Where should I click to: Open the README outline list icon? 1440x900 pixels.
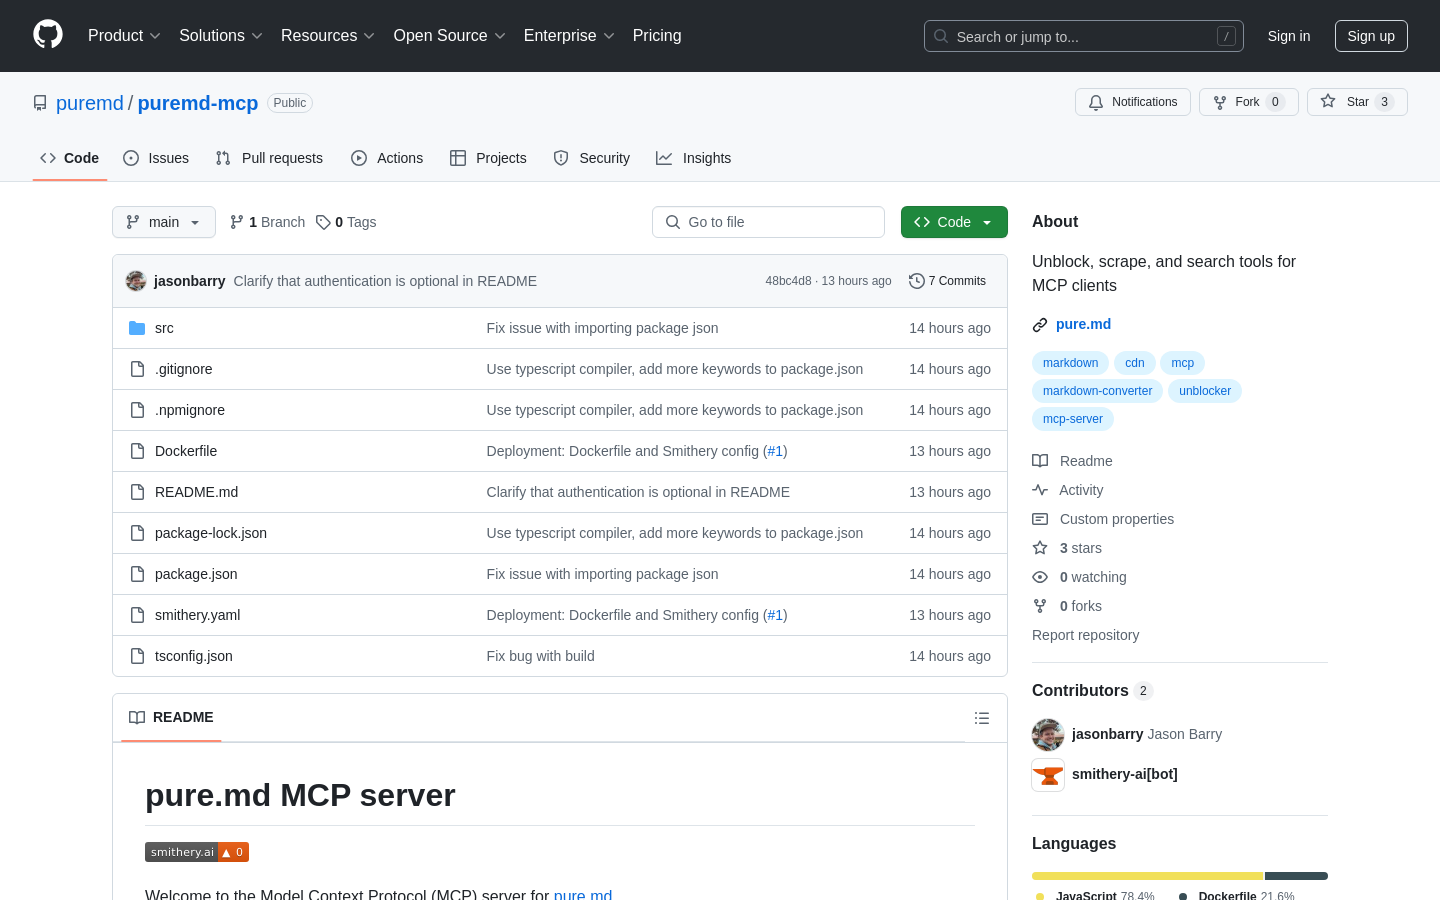[982, 718]
